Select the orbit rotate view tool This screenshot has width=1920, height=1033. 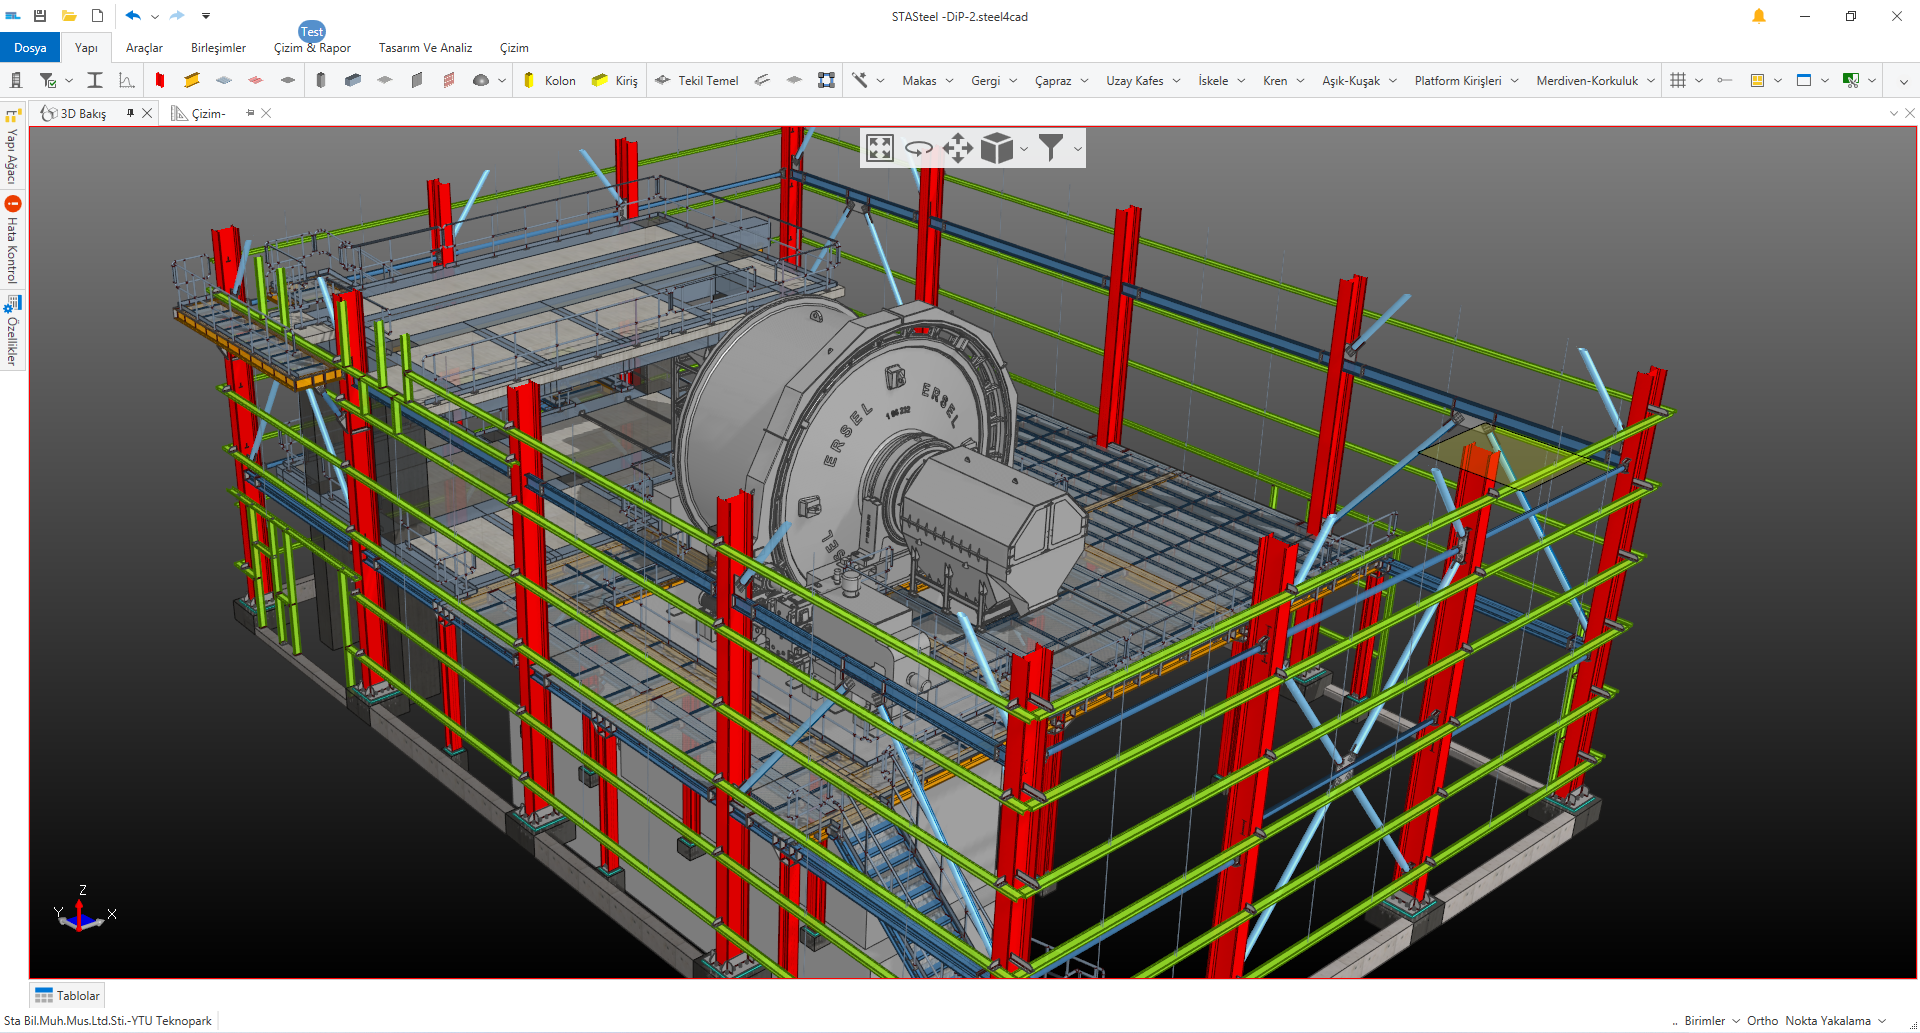coord(918,148)
